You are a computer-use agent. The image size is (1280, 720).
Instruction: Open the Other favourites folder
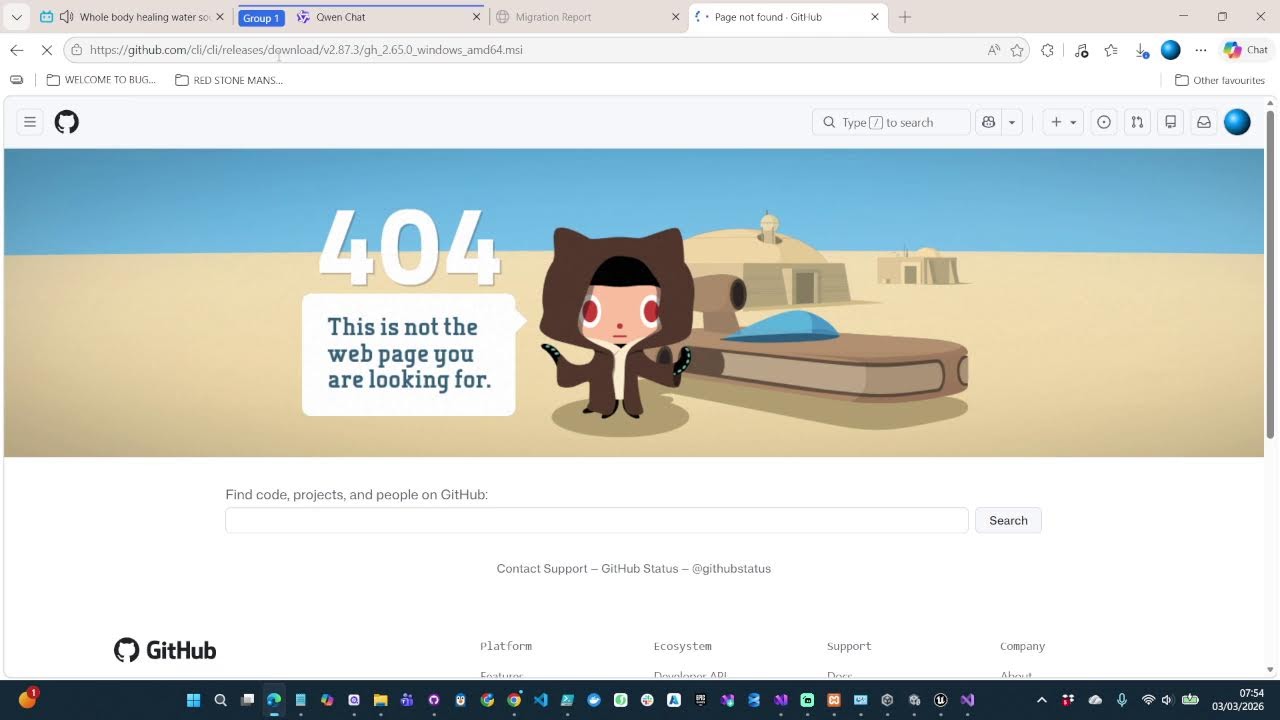click(1220, 80)
